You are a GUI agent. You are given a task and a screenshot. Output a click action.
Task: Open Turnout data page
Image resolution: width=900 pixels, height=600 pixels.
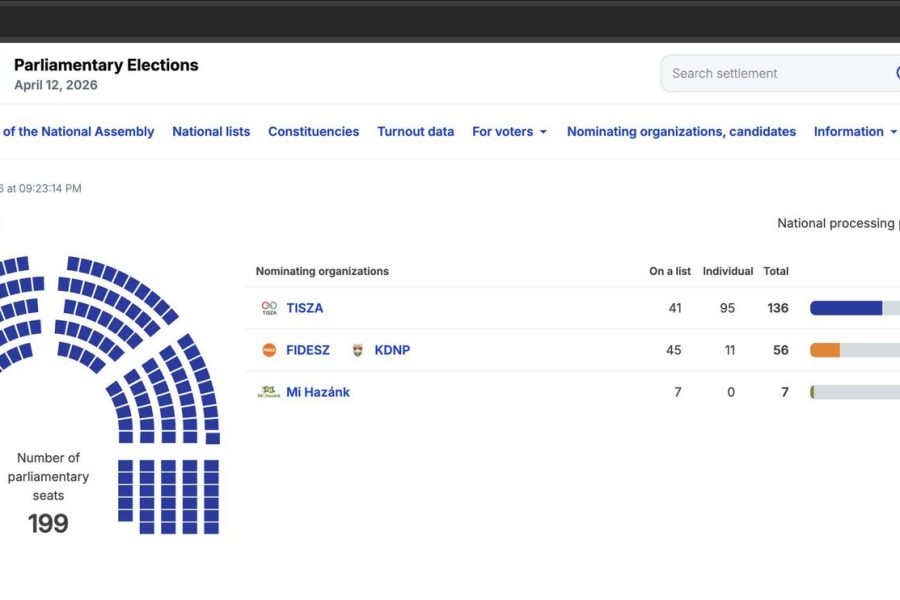(x=416, y=131)
